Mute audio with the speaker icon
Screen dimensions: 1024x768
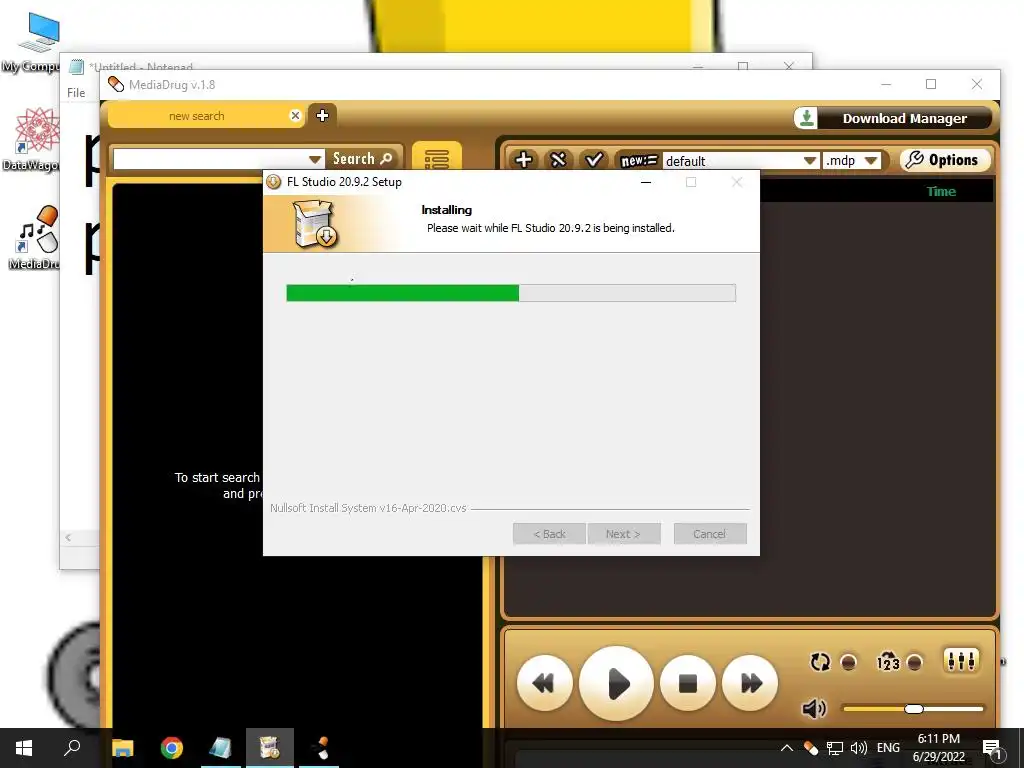coord(814,709)
